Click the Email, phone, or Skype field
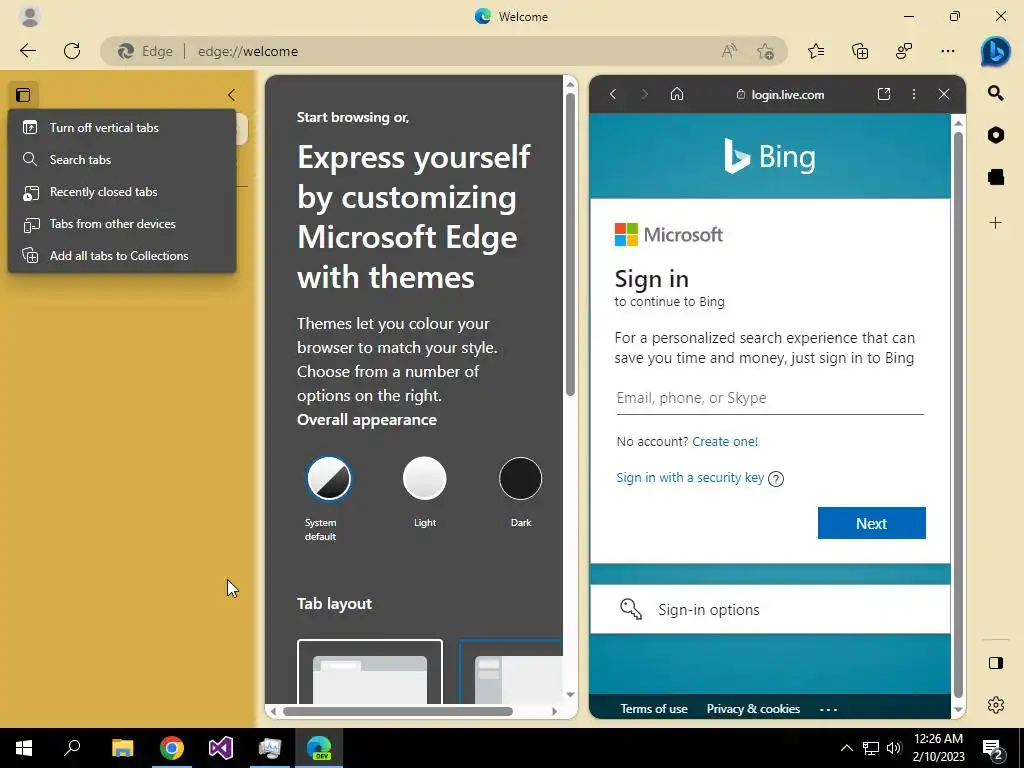 click(770, 398)
